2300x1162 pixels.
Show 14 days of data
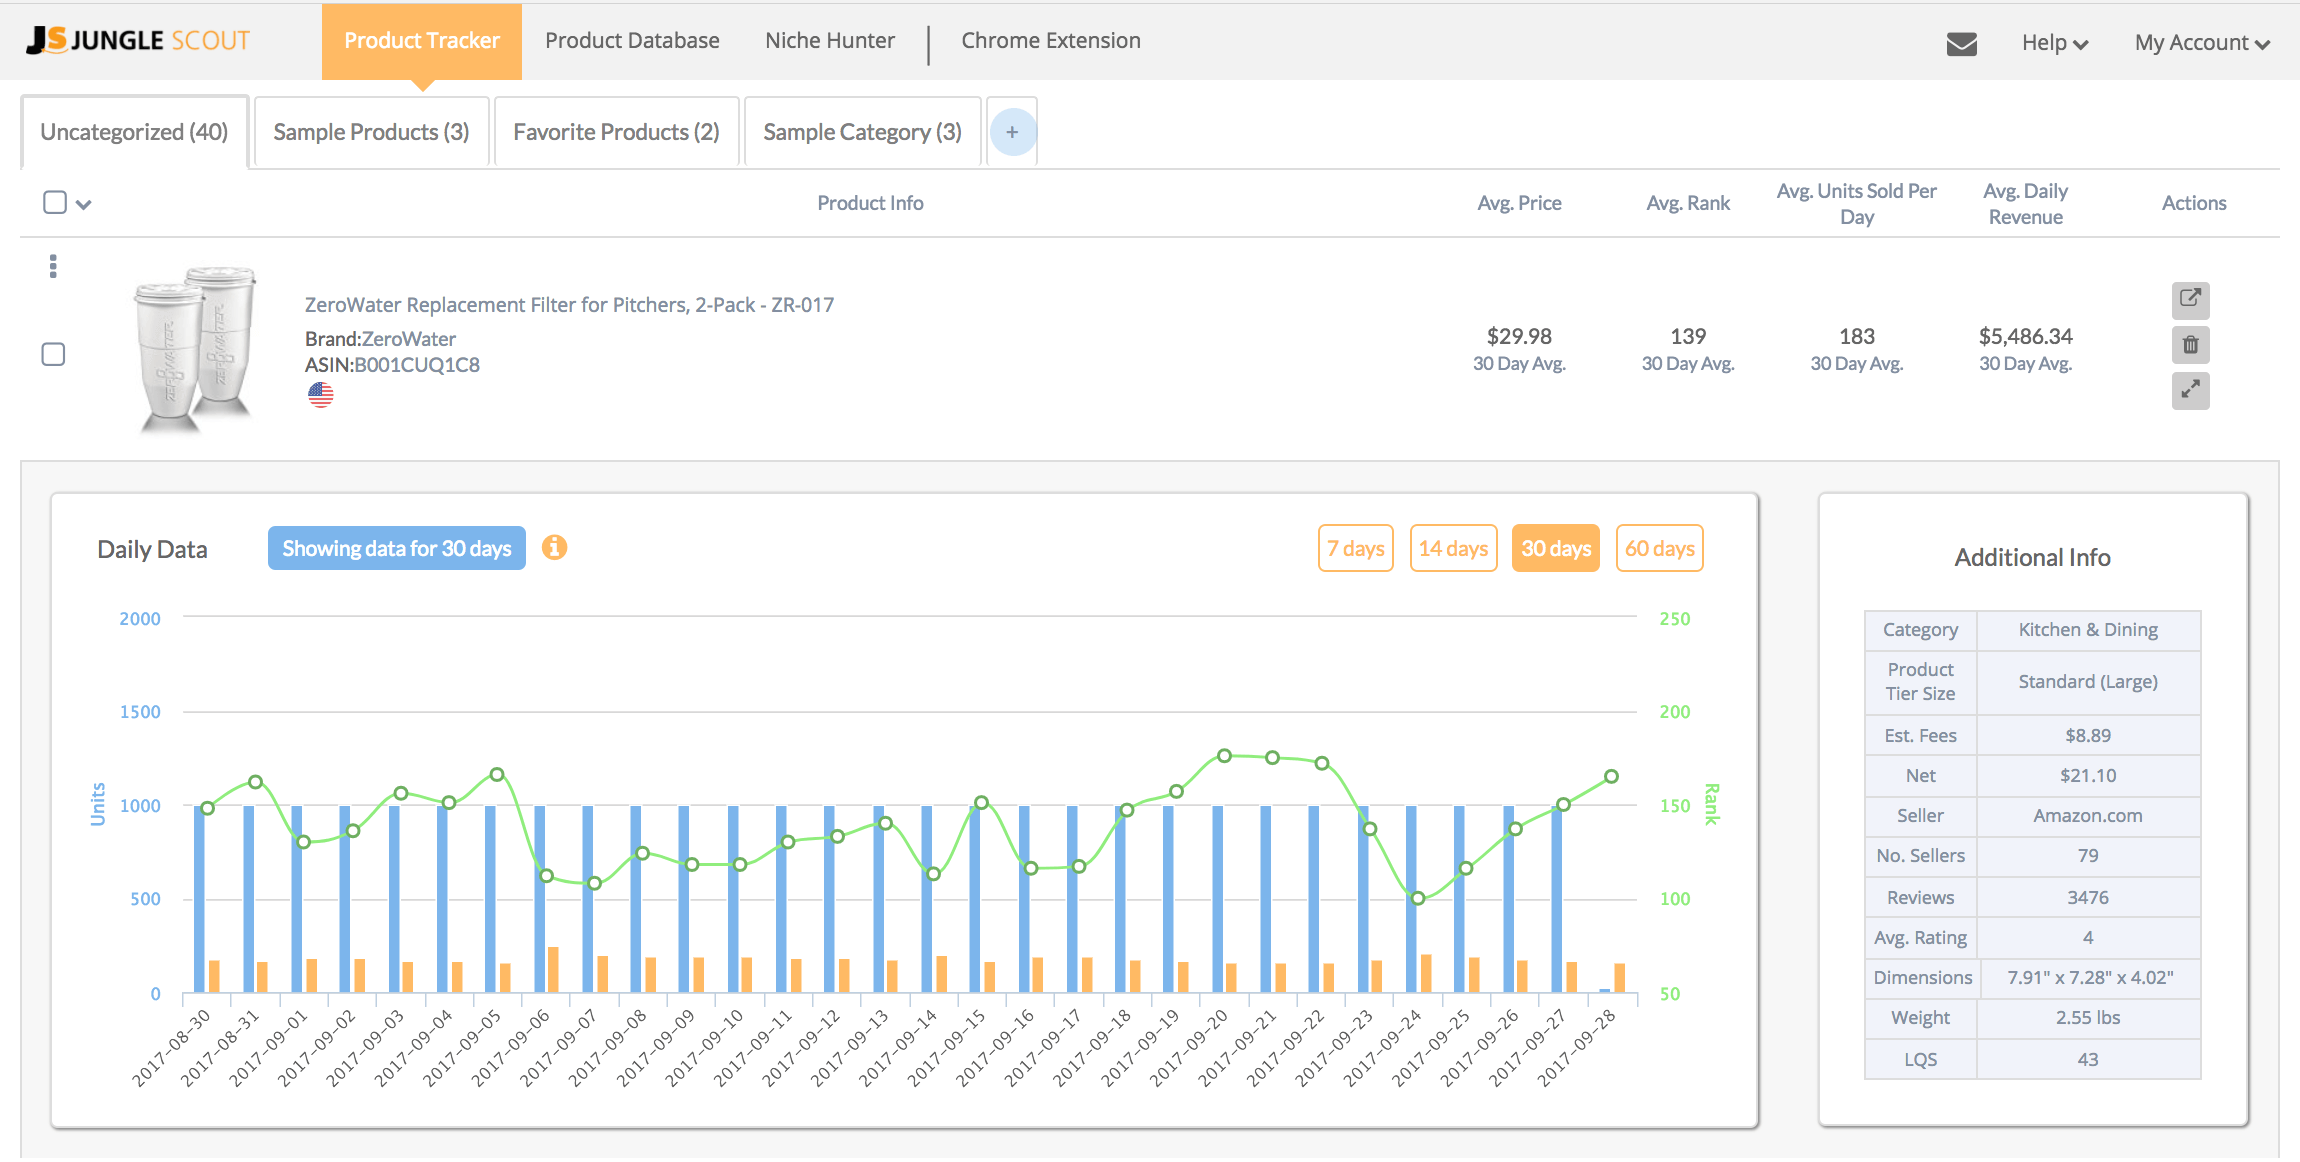[x=1453, y=548]
